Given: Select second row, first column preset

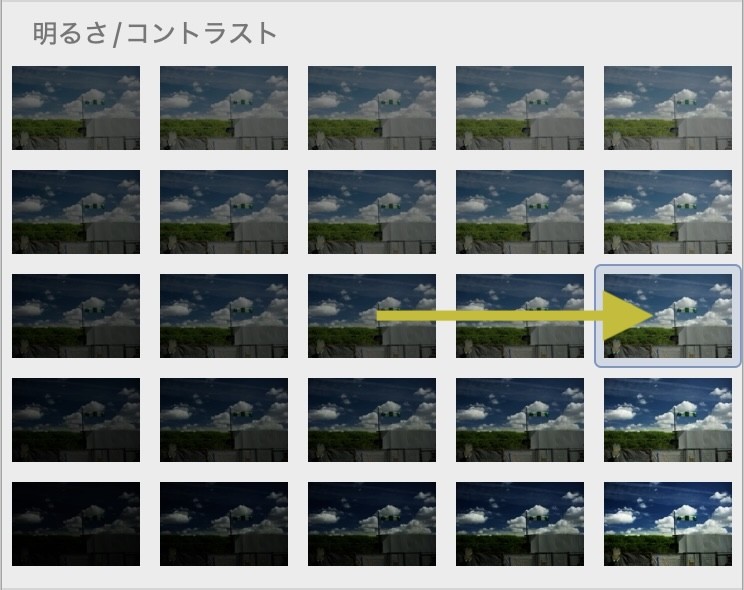Looking at the screenshot, I should coord(76,212).
